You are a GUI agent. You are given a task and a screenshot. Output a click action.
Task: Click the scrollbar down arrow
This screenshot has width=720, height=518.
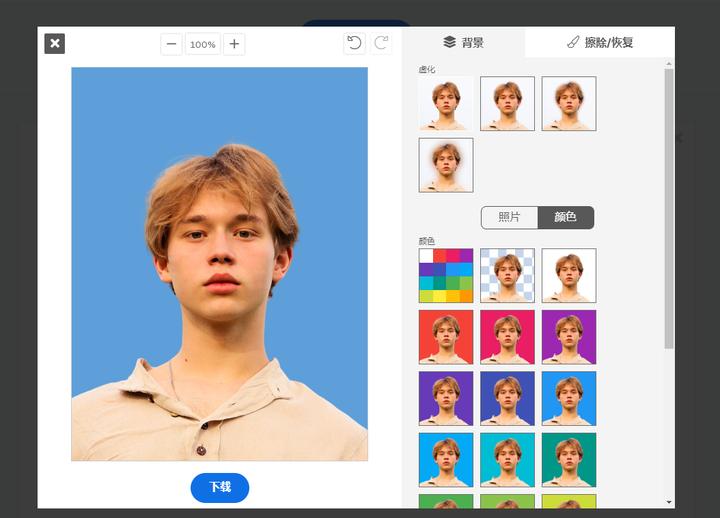point(669,502)
